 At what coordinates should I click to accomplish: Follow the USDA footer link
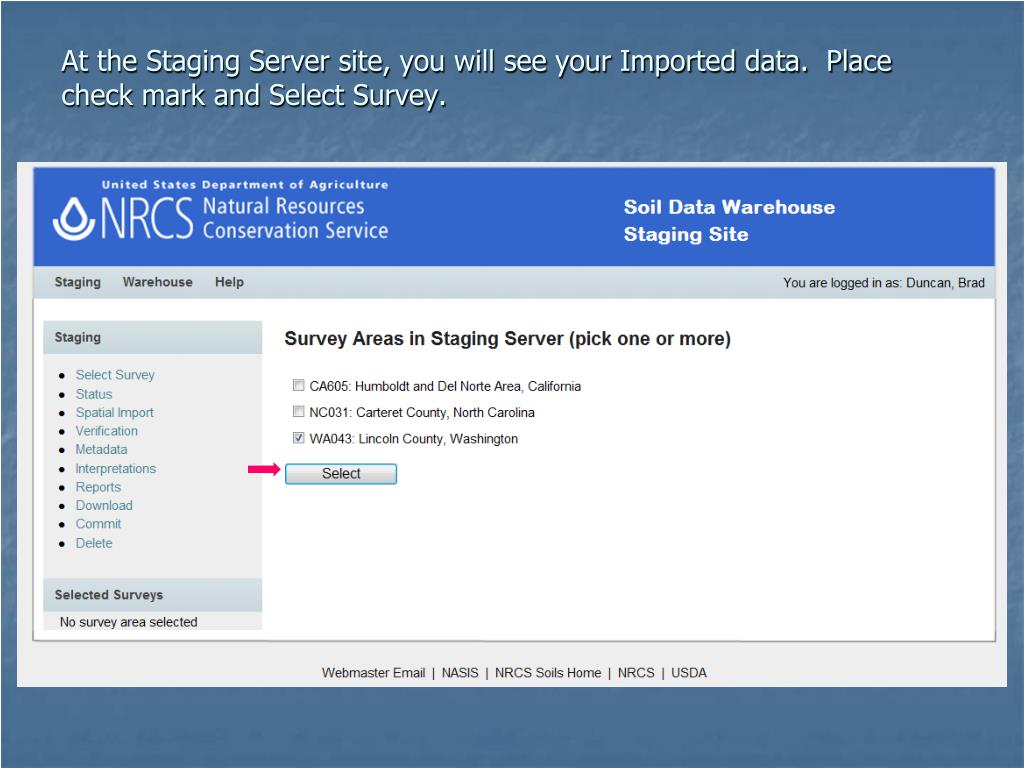[x=689, y=673]
